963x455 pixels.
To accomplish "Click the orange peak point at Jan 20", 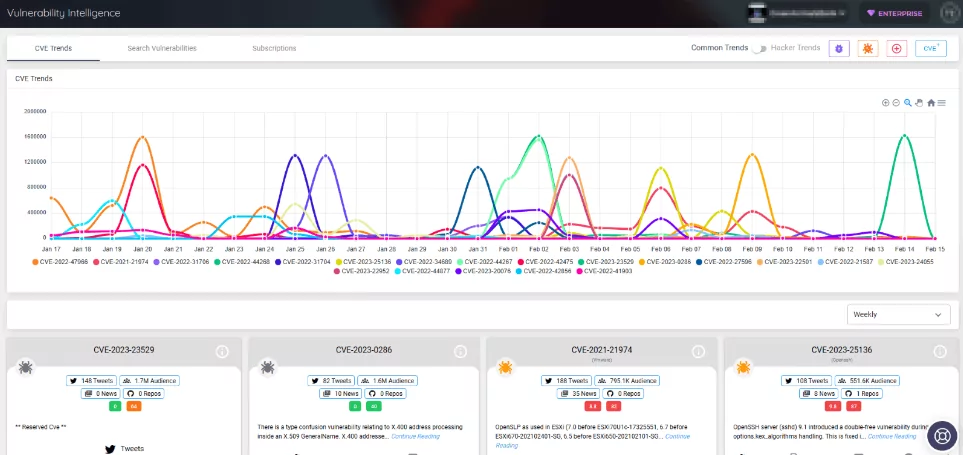I will 142,137.
